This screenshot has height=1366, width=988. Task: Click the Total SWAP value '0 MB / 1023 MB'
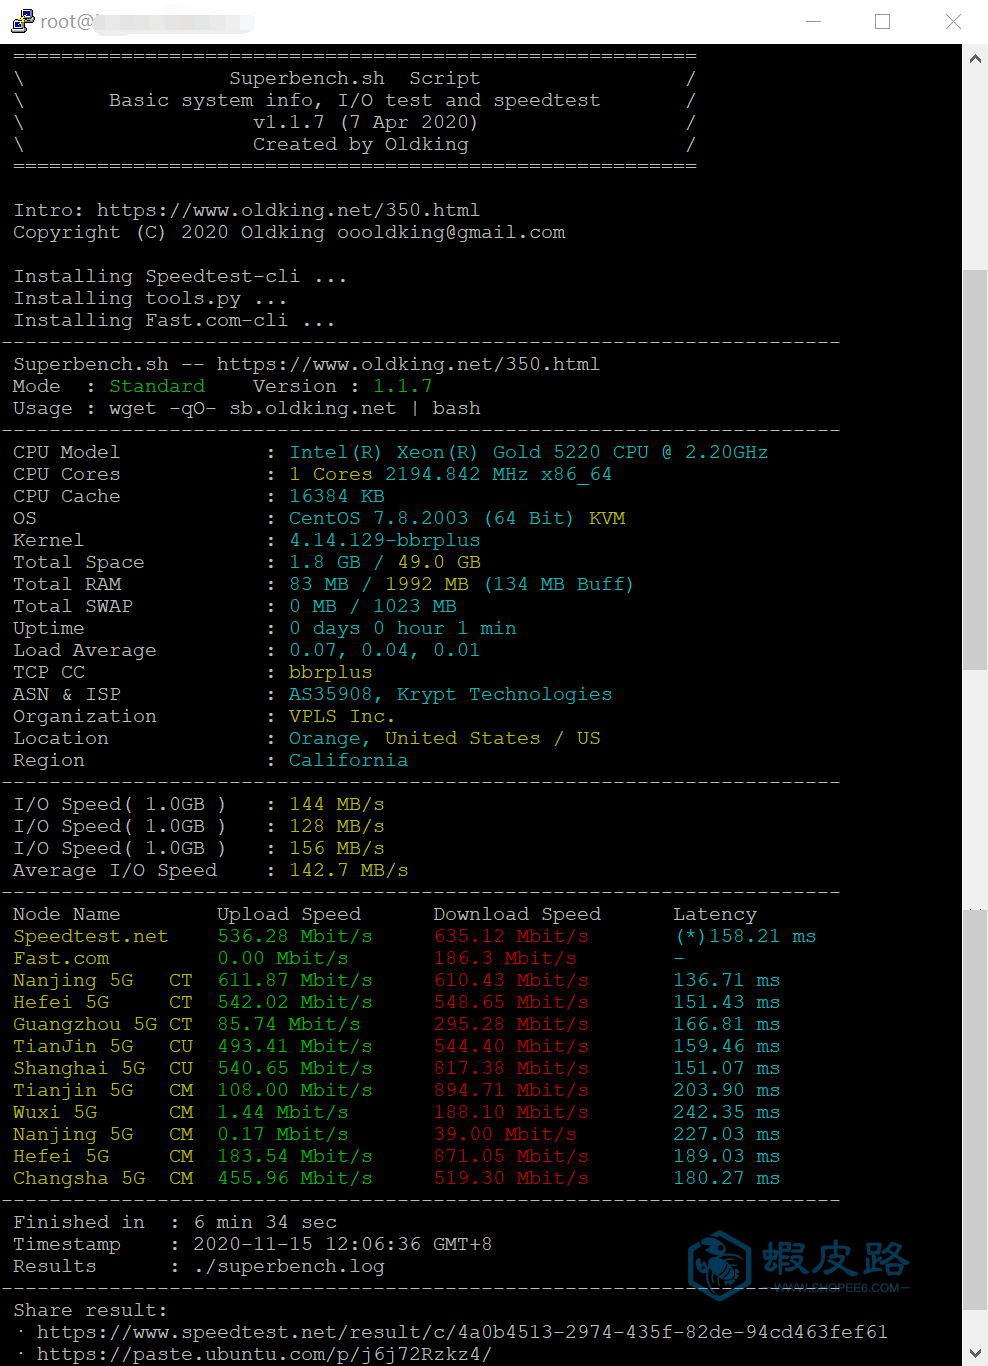373,606
